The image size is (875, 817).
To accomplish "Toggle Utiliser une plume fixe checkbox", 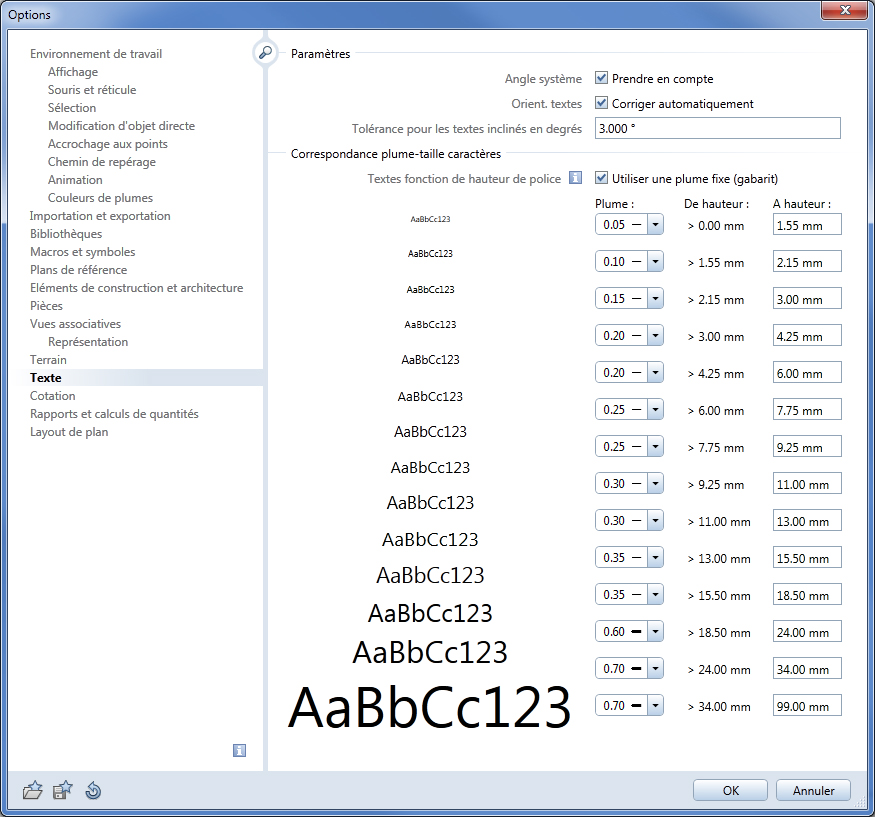I will pos(601,178).
